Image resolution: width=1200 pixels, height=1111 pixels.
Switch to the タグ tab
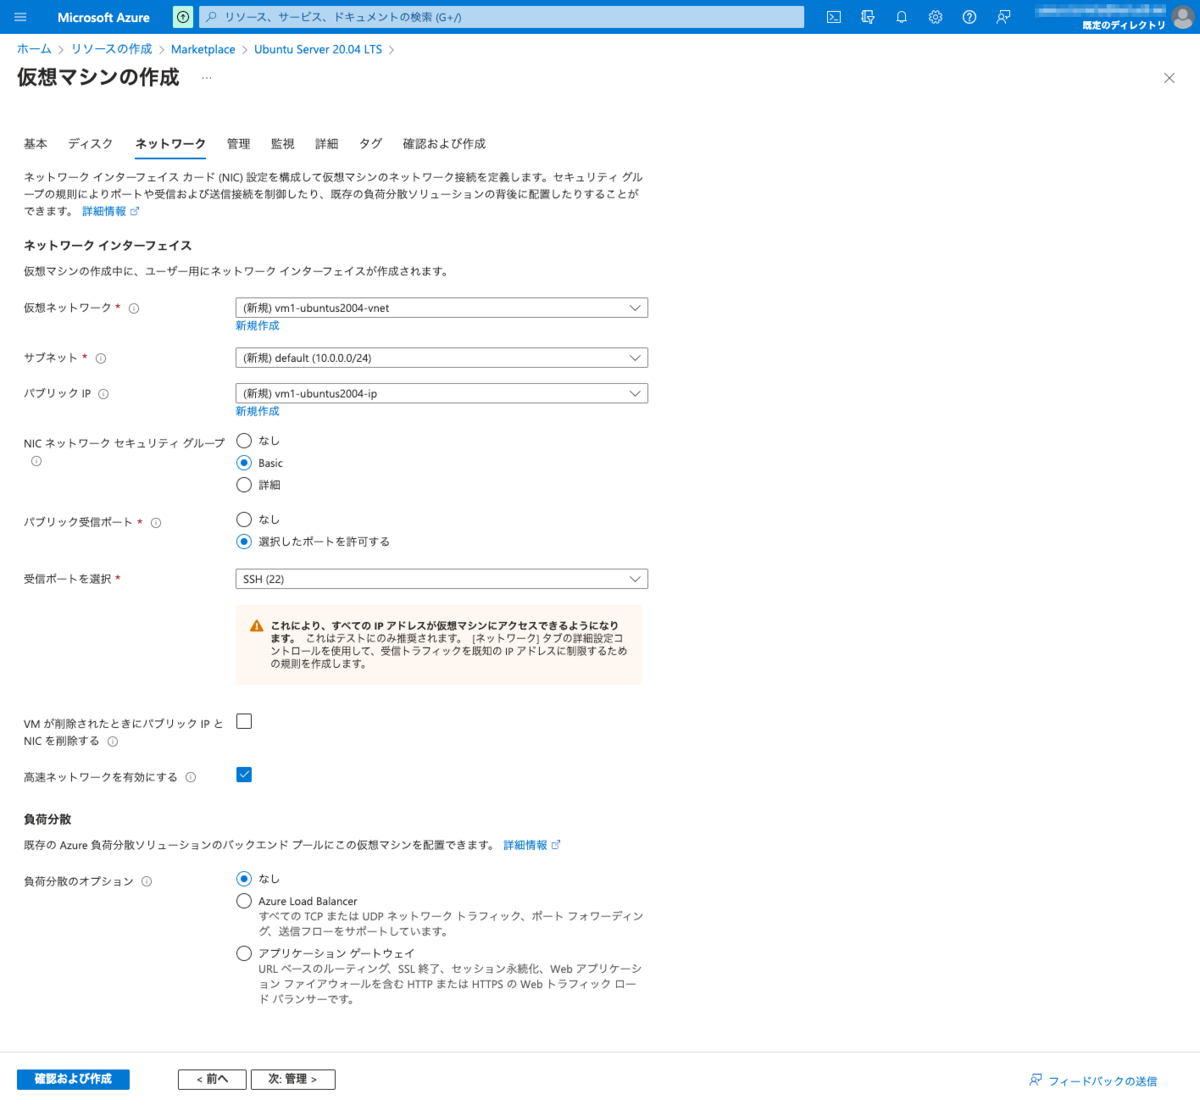[371, 144]
